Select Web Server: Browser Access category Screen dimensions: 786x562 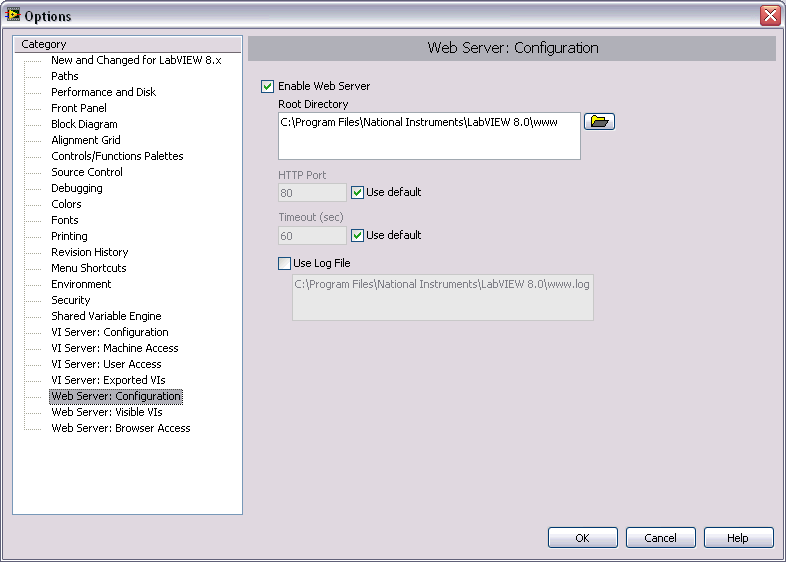tap(120, 428)
